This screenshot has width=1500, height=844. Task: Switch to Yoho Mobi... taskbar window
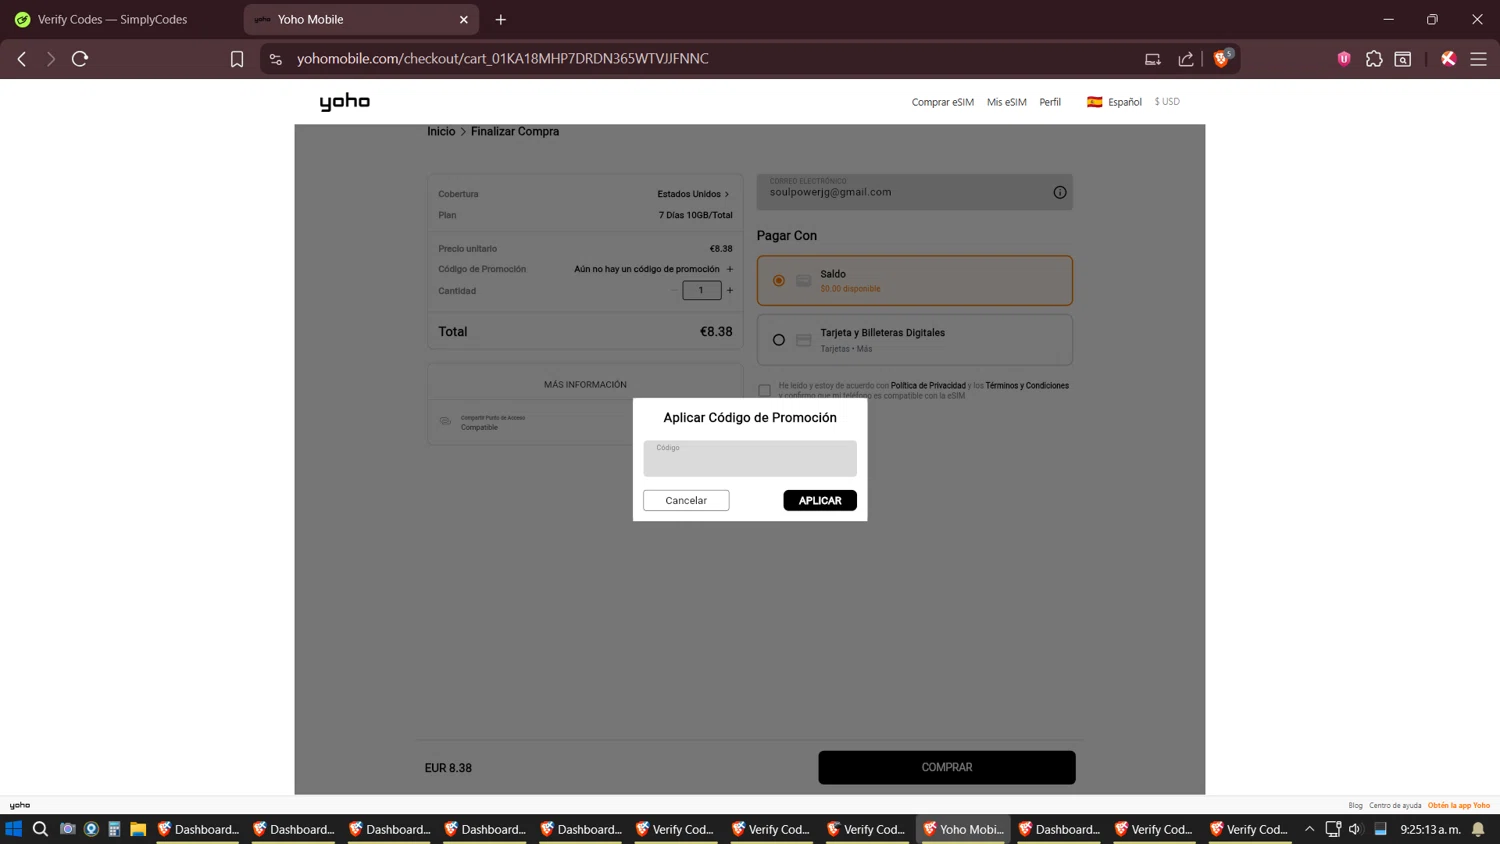tap(963, 829)
